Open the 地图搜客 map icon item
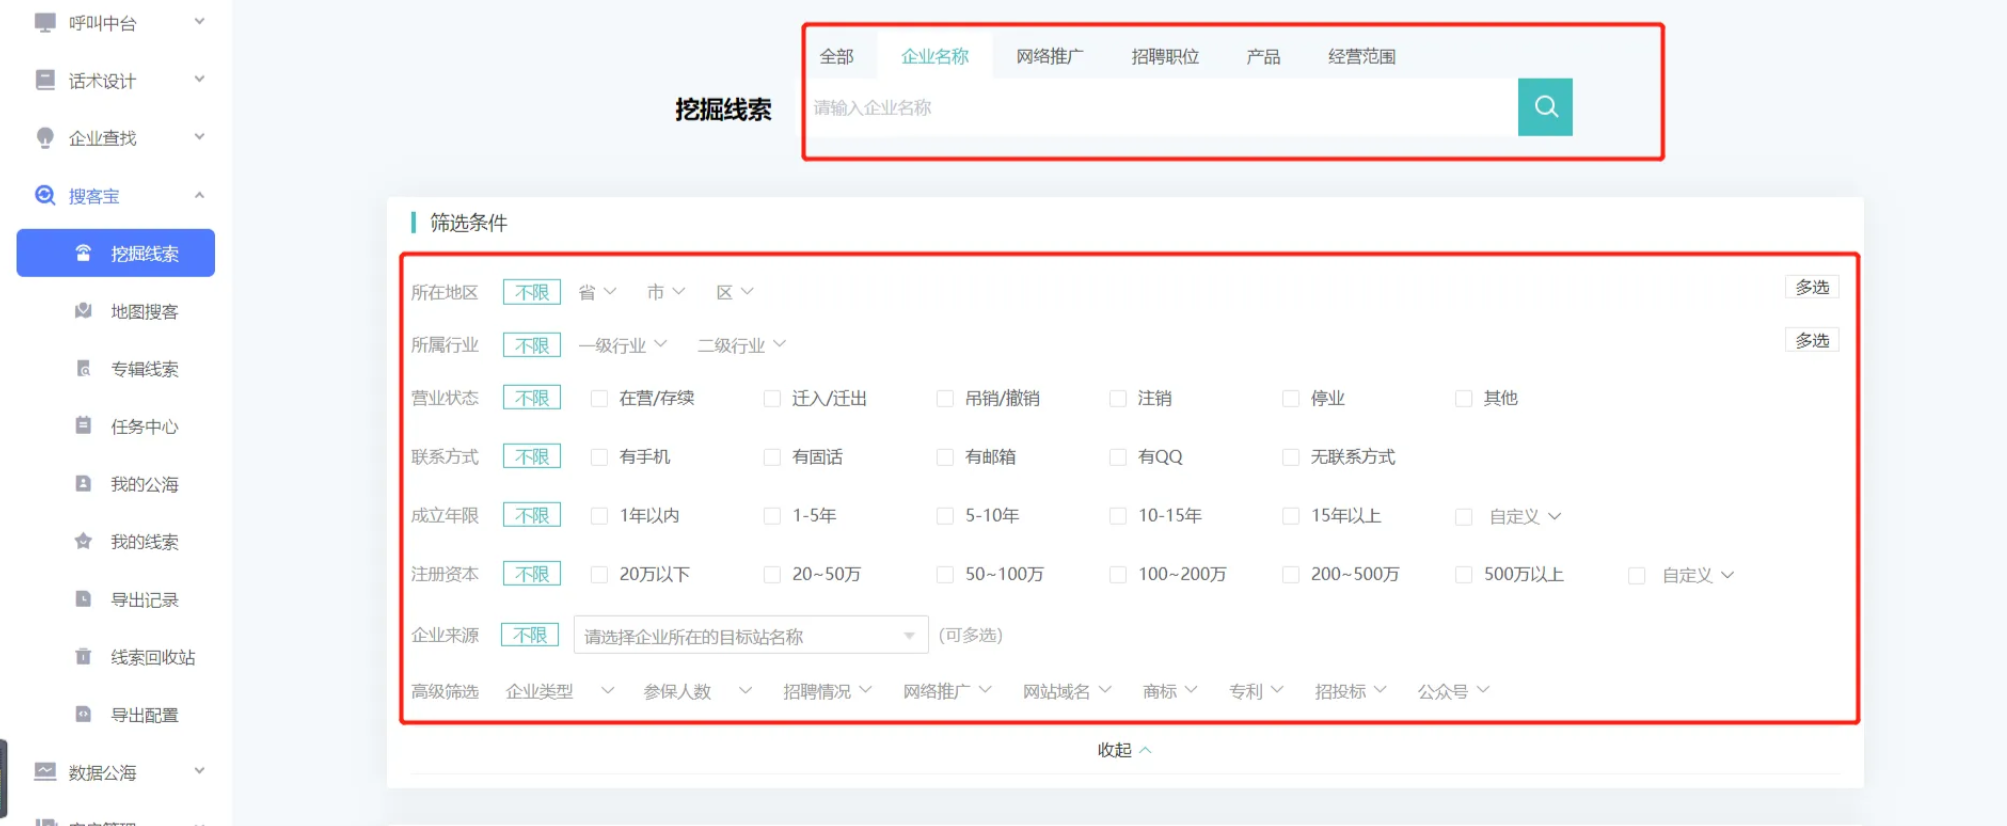This screenshot has height=826, width=2007. click(x=84, y=311)
